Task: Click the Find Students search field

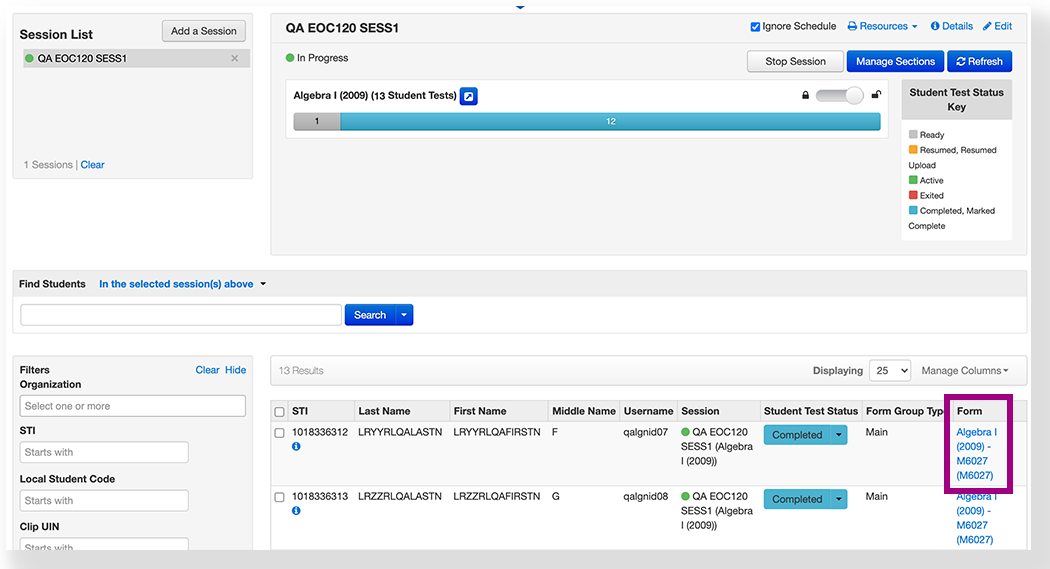Action: tap(181, 315)
